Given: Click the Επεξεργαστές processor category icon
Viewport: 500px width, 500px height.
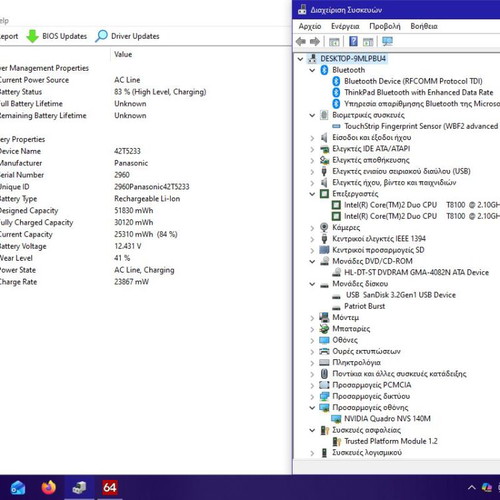Looking at the screenshot, I should coord(324,194).
